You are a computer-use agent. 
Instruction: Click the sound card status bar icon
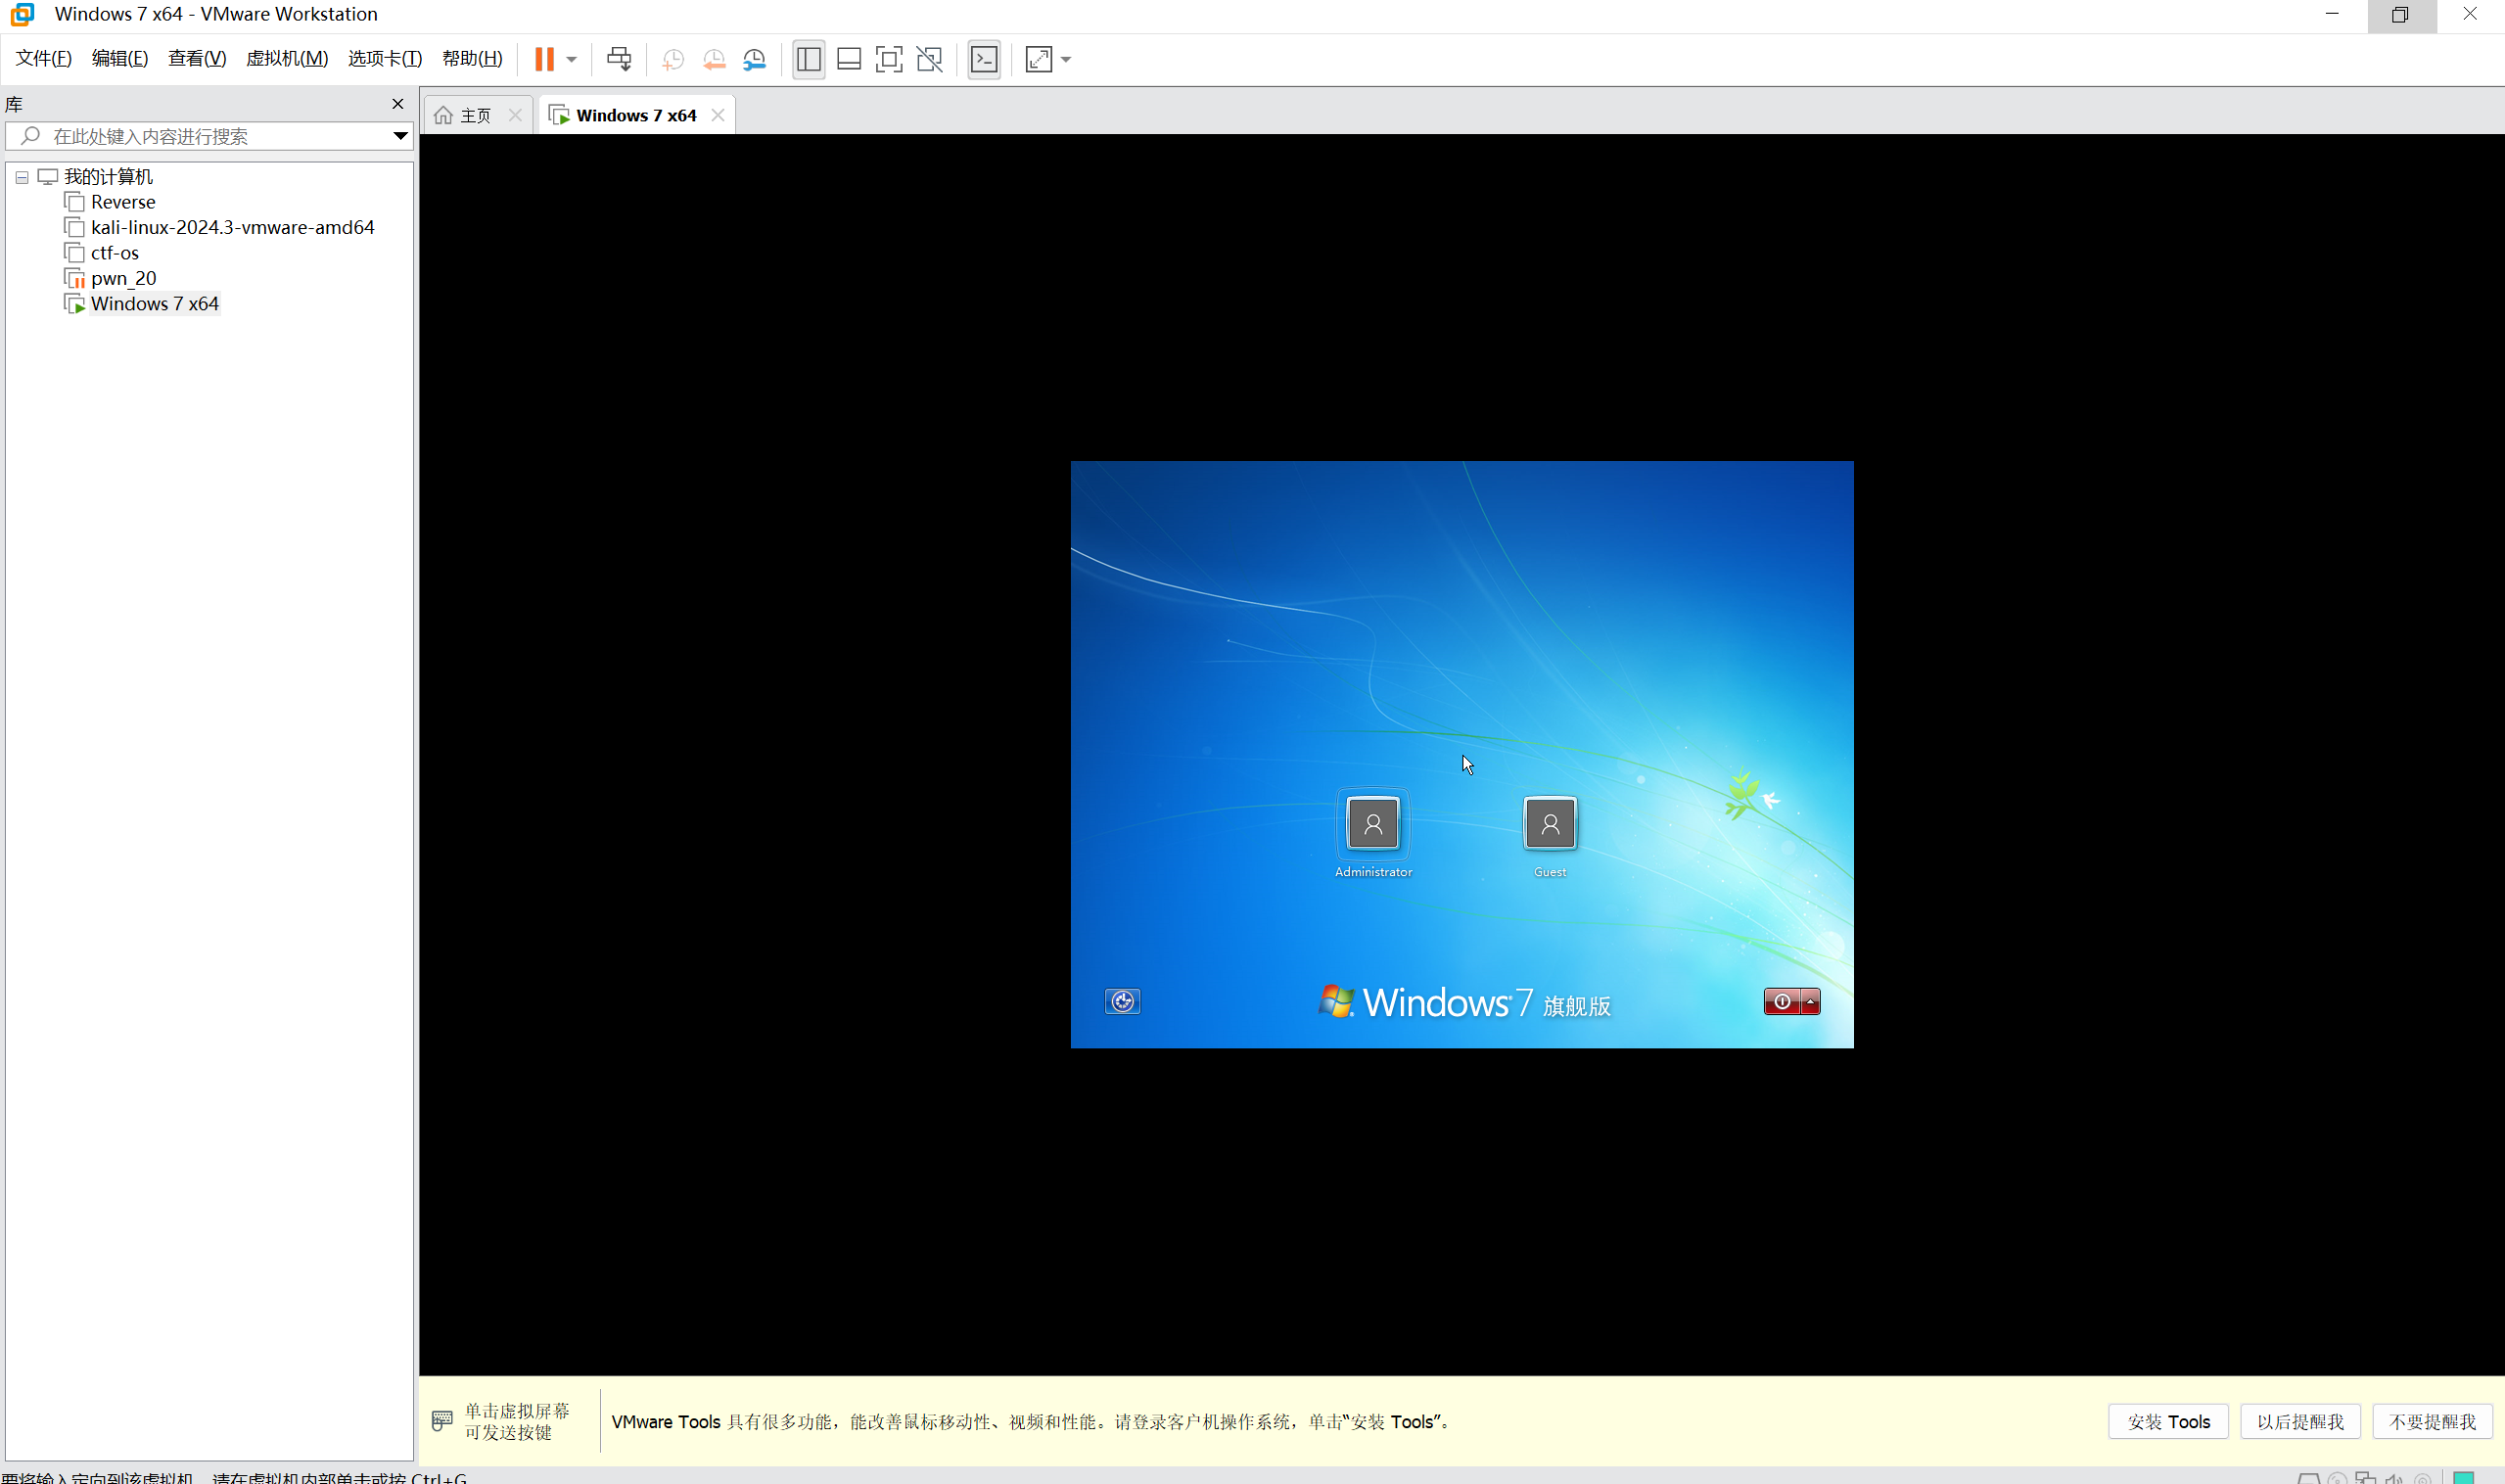2394,1478
